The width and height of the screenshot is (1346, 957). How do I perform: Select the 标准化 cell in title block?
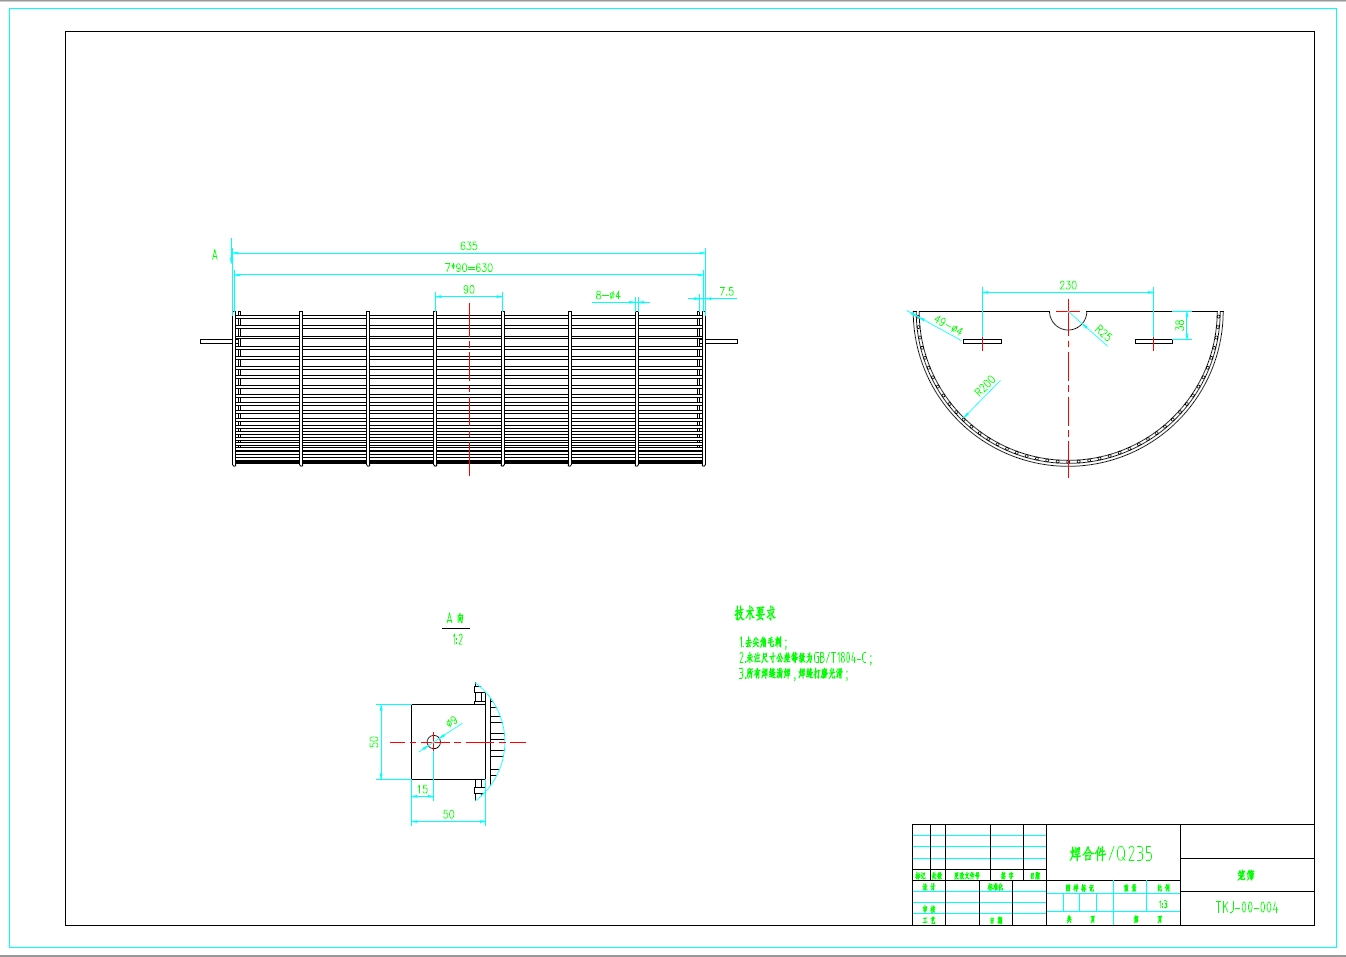996,887
